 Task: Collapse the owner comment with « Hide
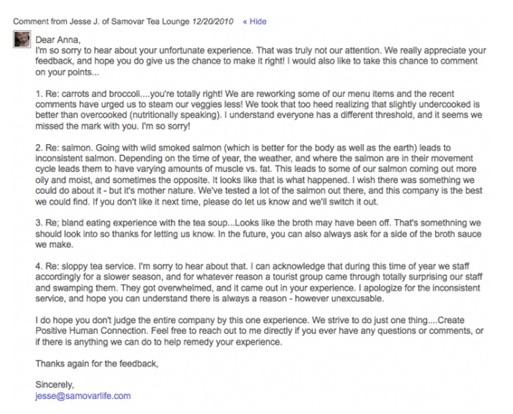tap(255, 22)
